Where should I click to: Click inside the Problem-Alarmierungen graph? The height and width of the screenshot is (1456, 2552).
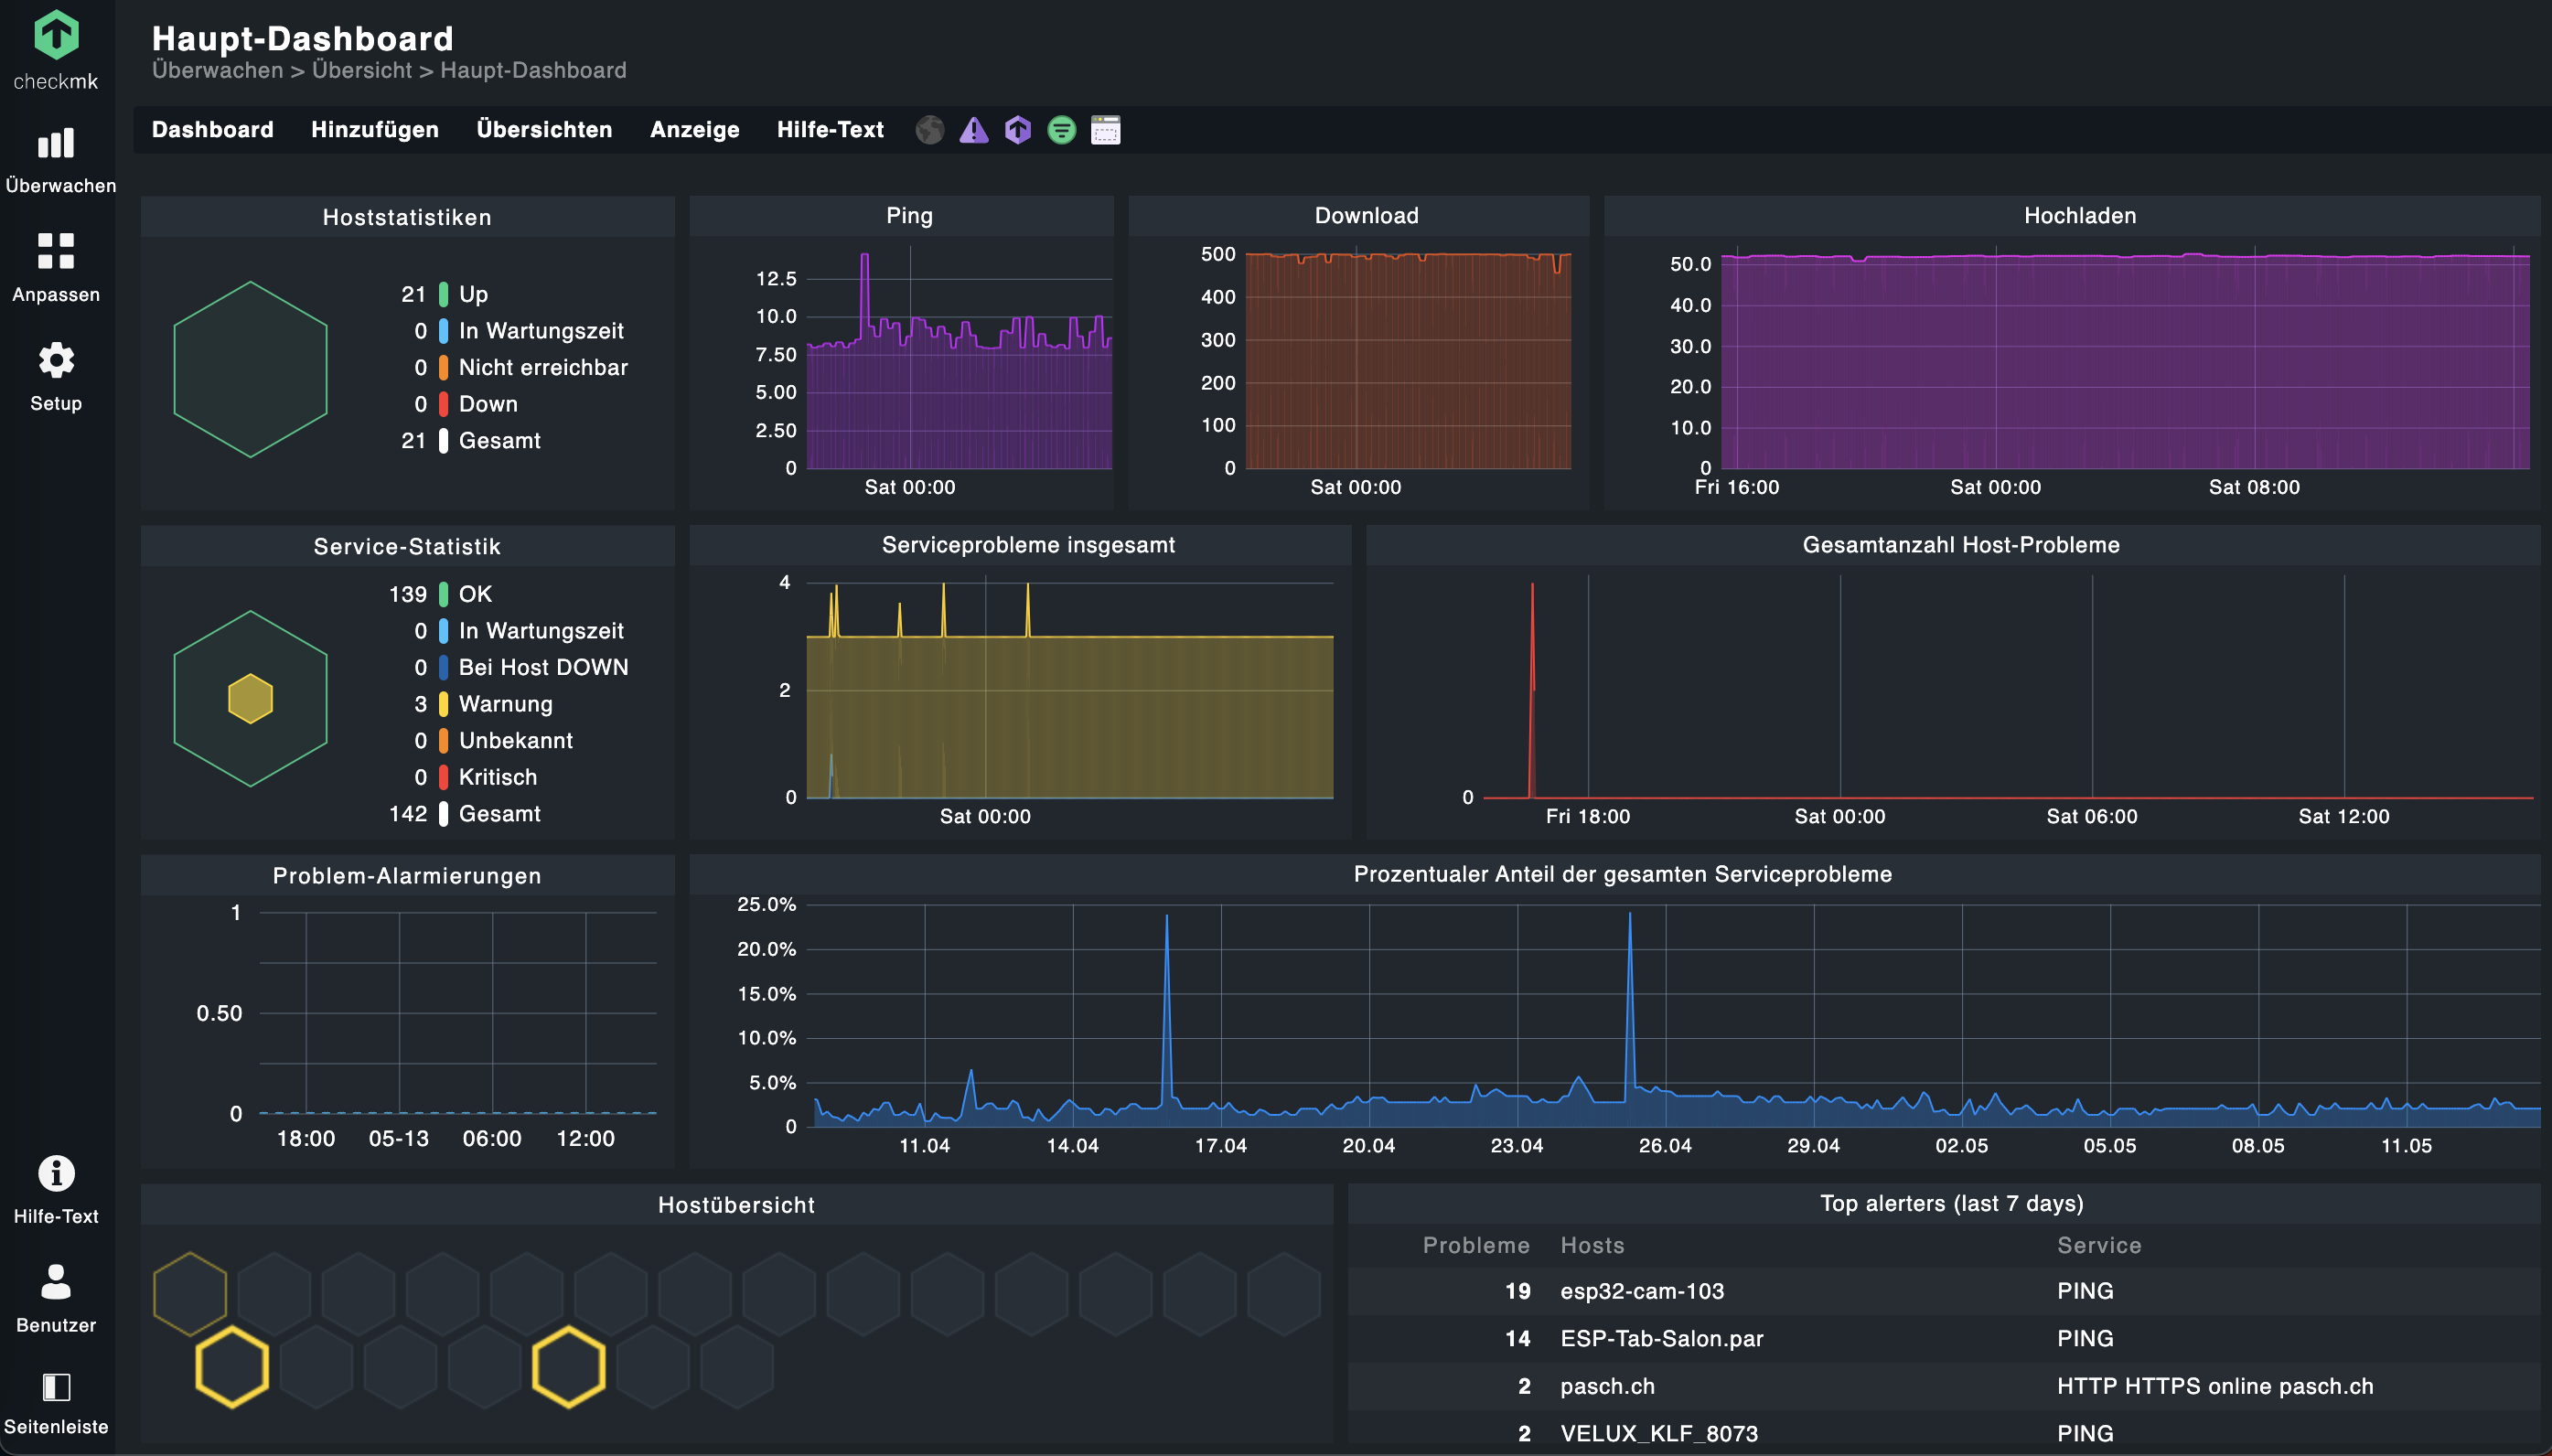tap(458, 1012)
